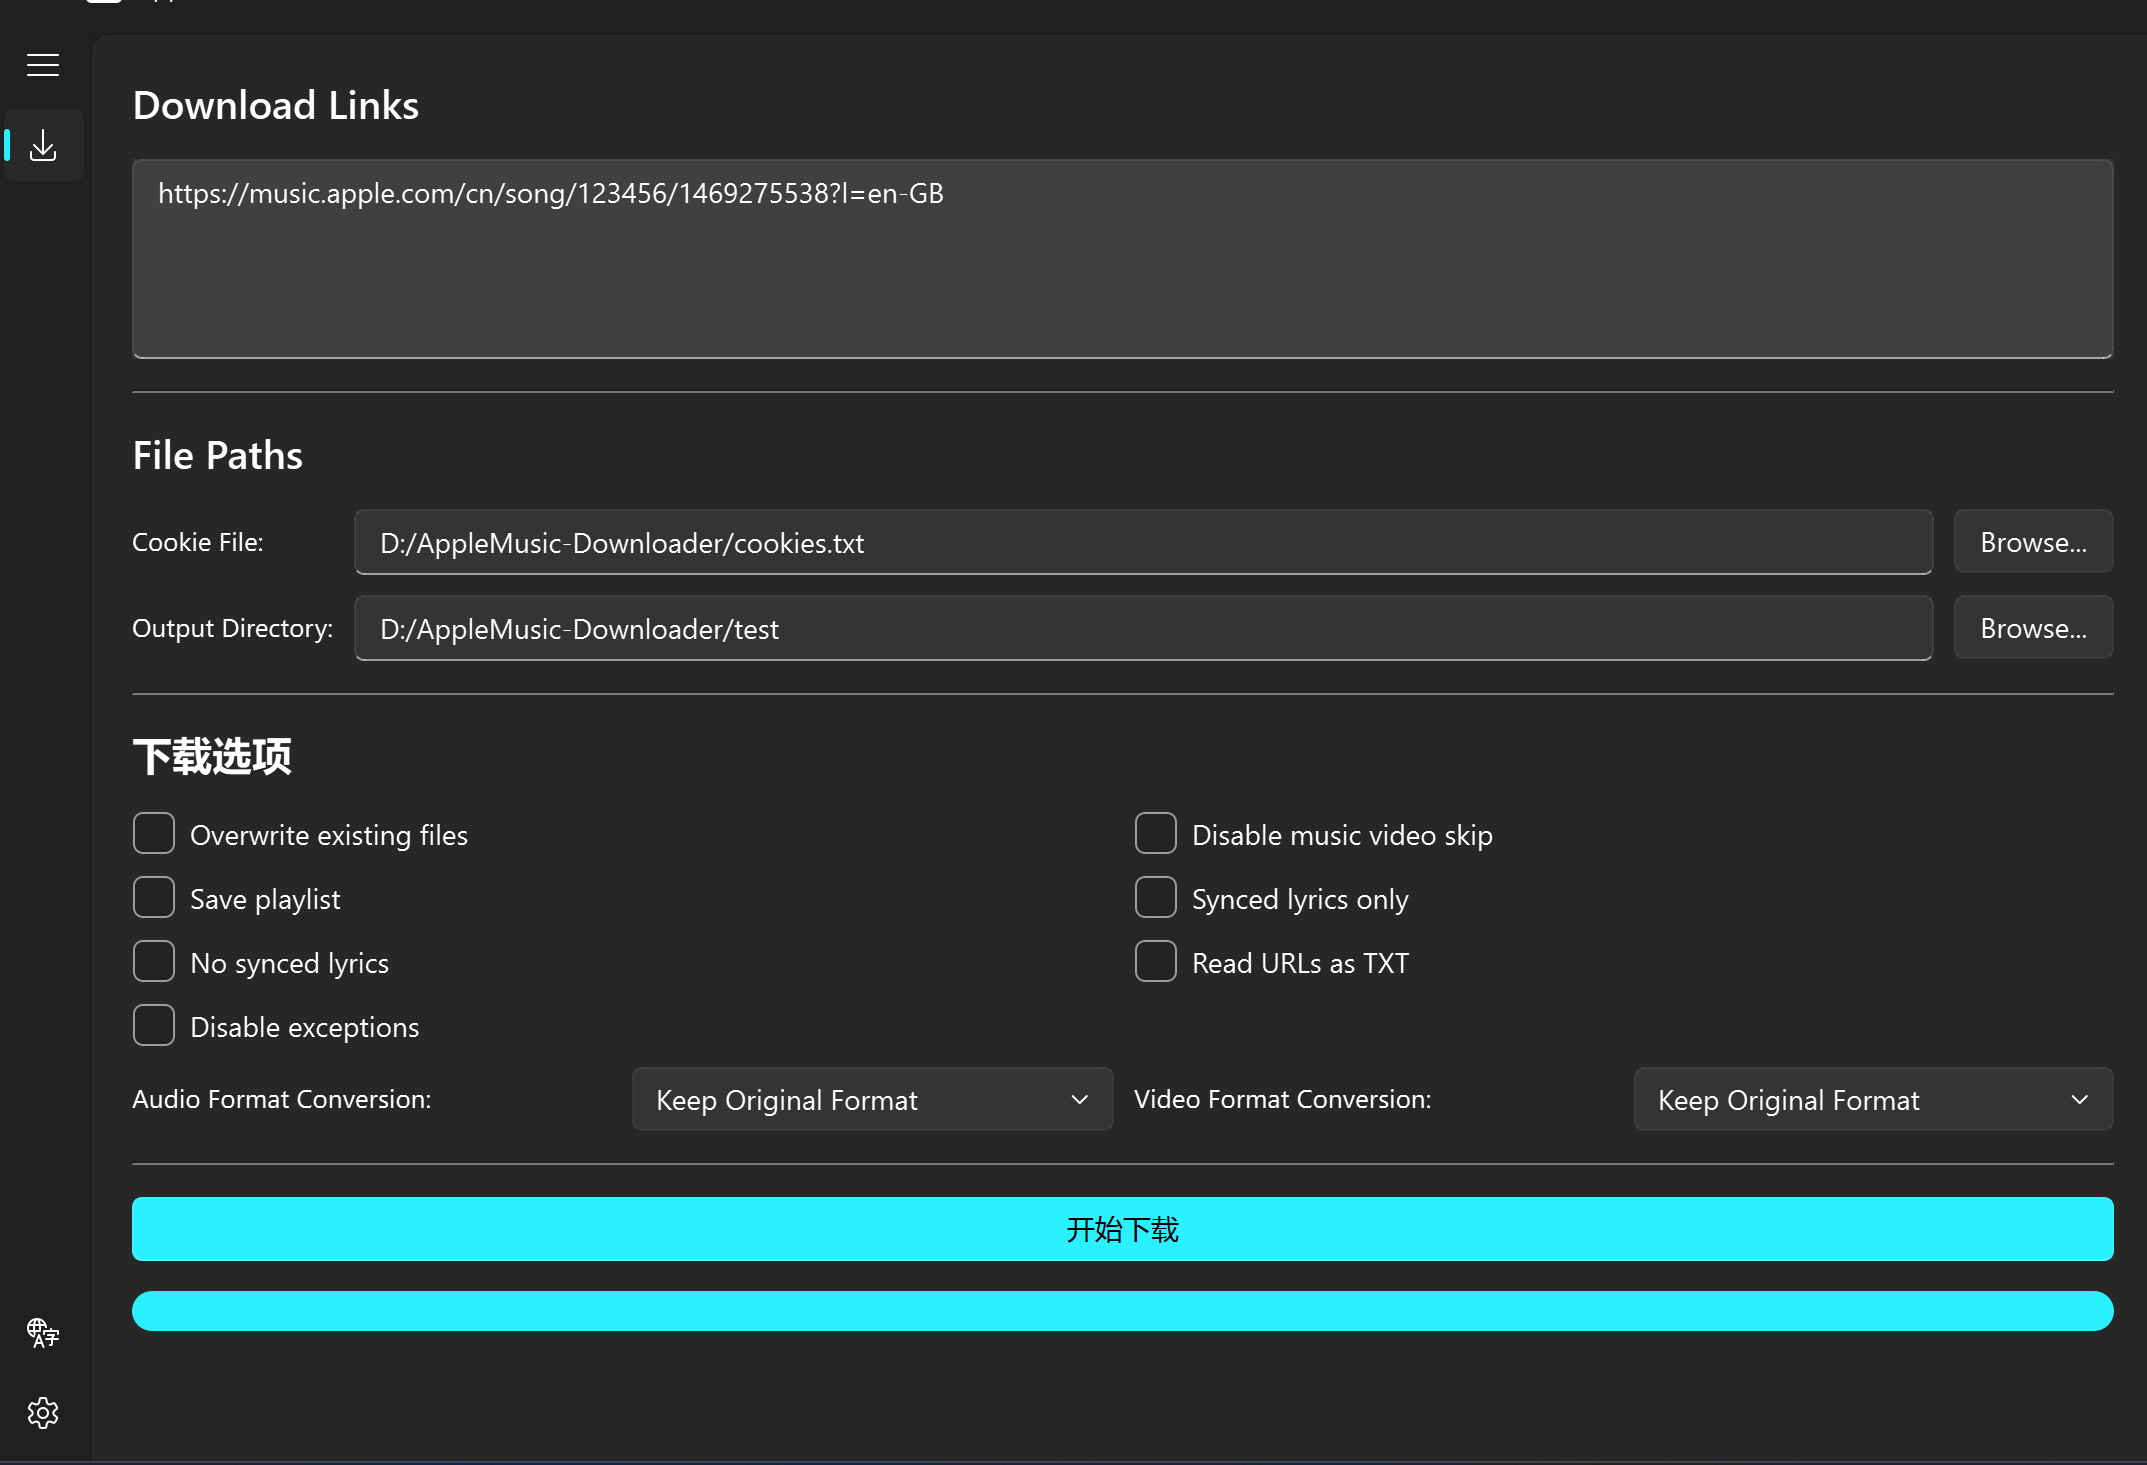Screen dimensions: 2147x1465
Task: Select the Download page sidebar icon
Action: pos(43,146)
